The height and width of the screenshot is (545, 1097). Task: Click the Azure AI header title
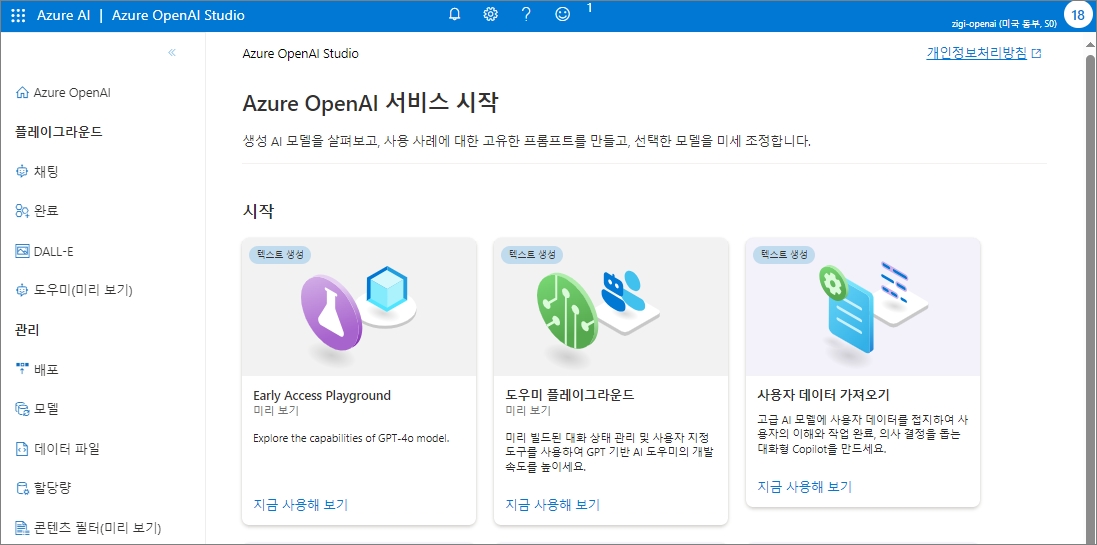tap(64, 15)
